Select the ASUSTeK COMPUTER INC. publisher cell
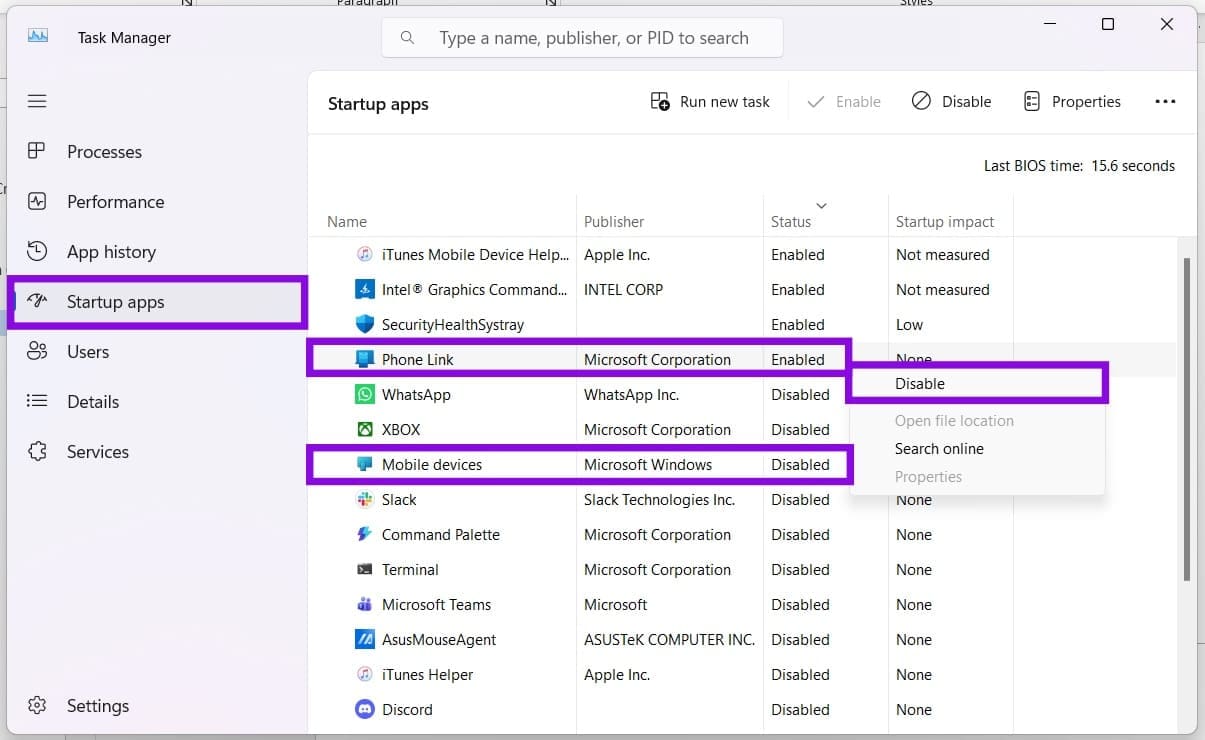Viewport: 1205px width, 740px height. click(669, 639)
